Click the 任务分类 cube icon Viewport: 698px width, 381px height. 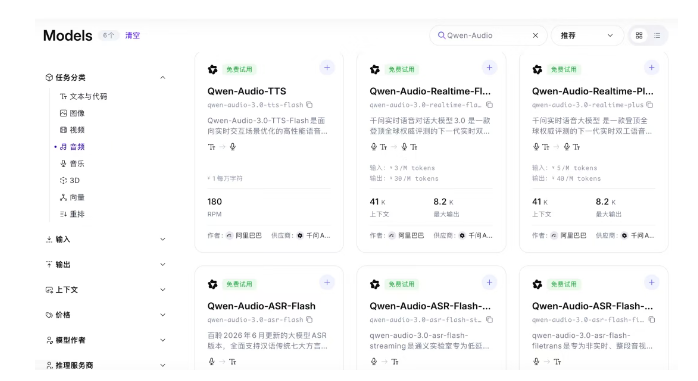pos(49,77)
